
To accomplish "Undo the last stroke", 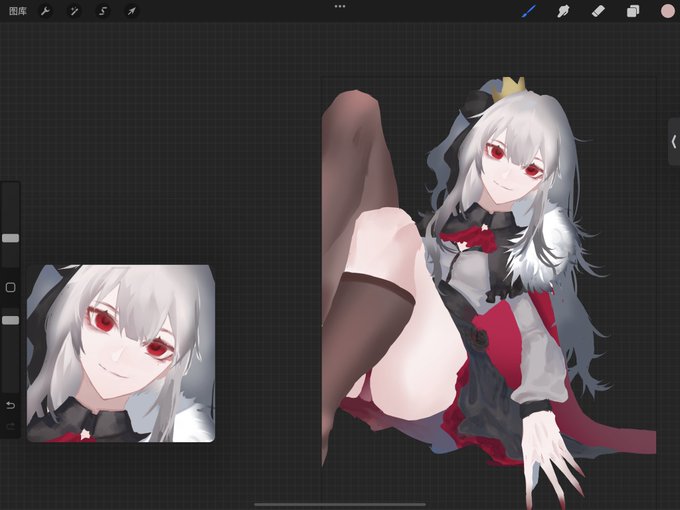I will pos(10,405).
